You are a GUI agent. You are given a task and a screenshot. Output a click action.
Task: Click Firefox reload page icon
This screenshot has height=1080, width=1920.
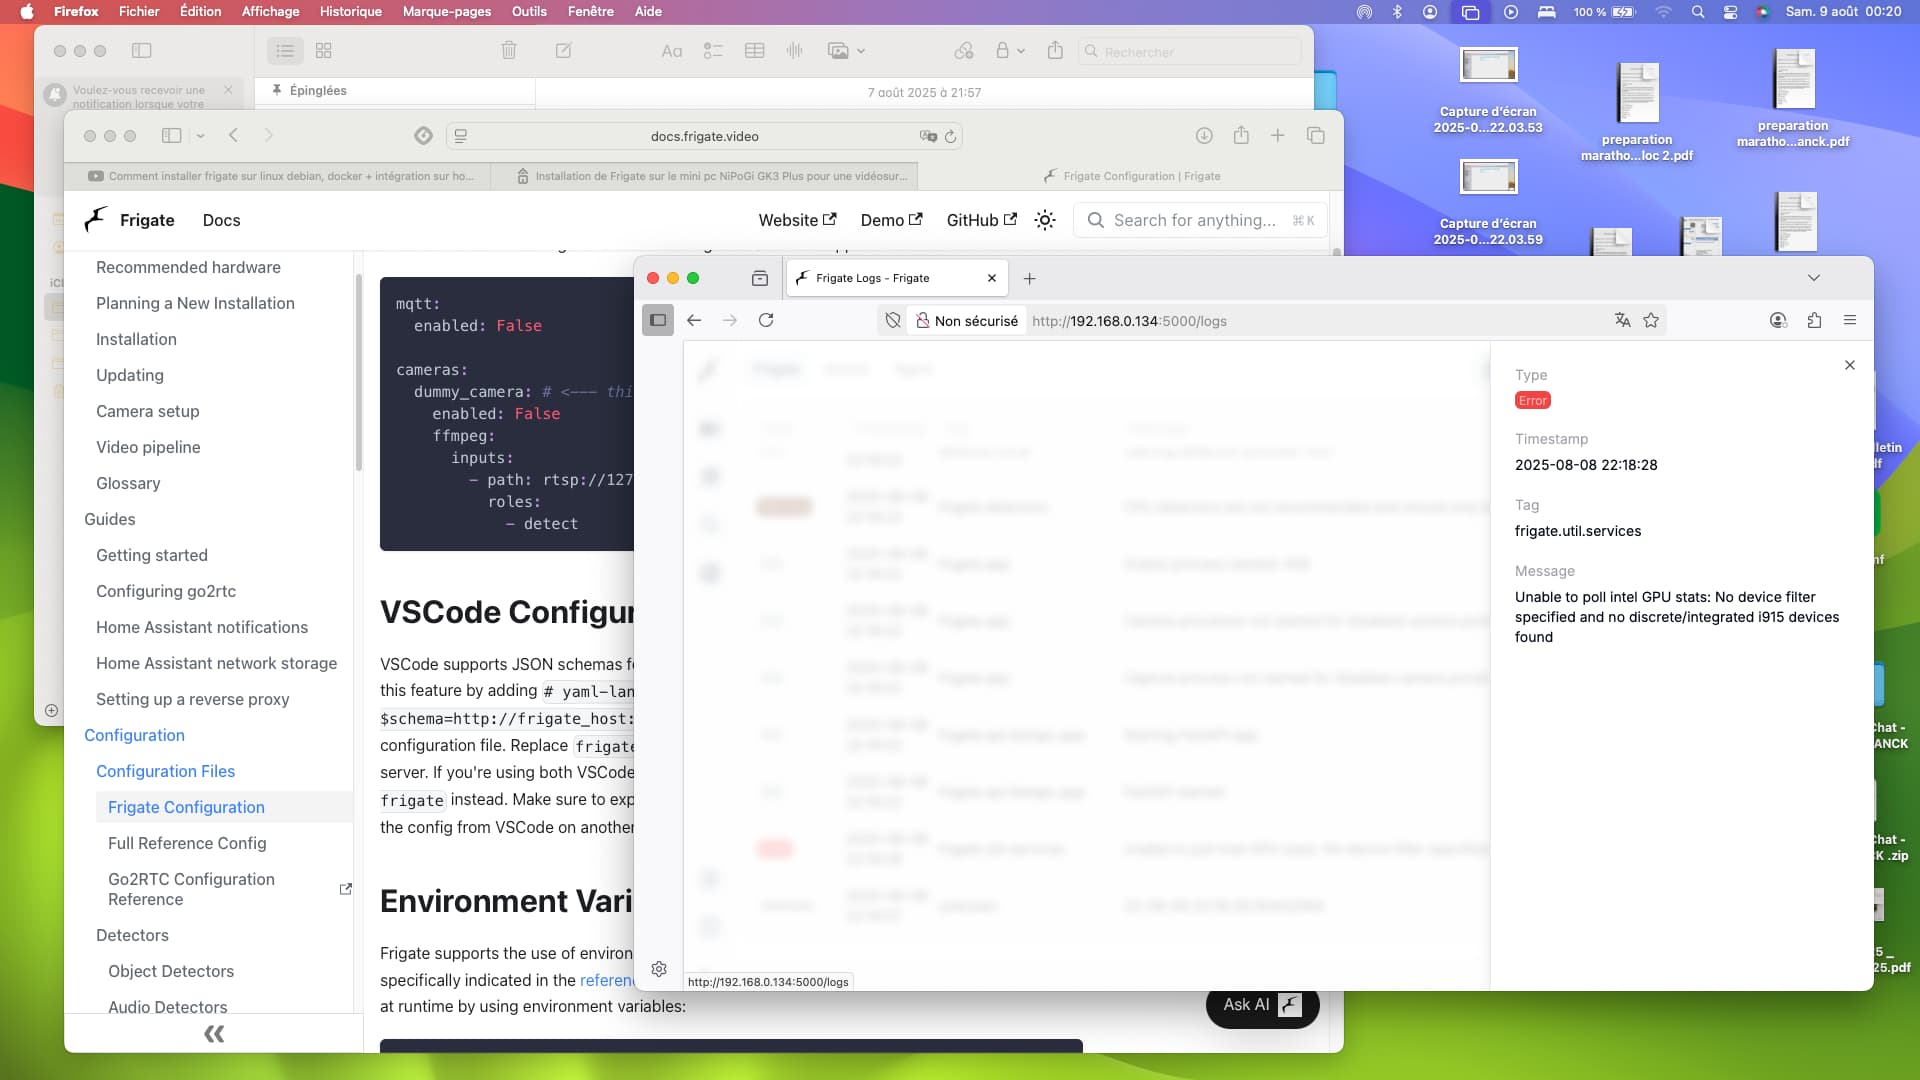(x=766, y=320)
